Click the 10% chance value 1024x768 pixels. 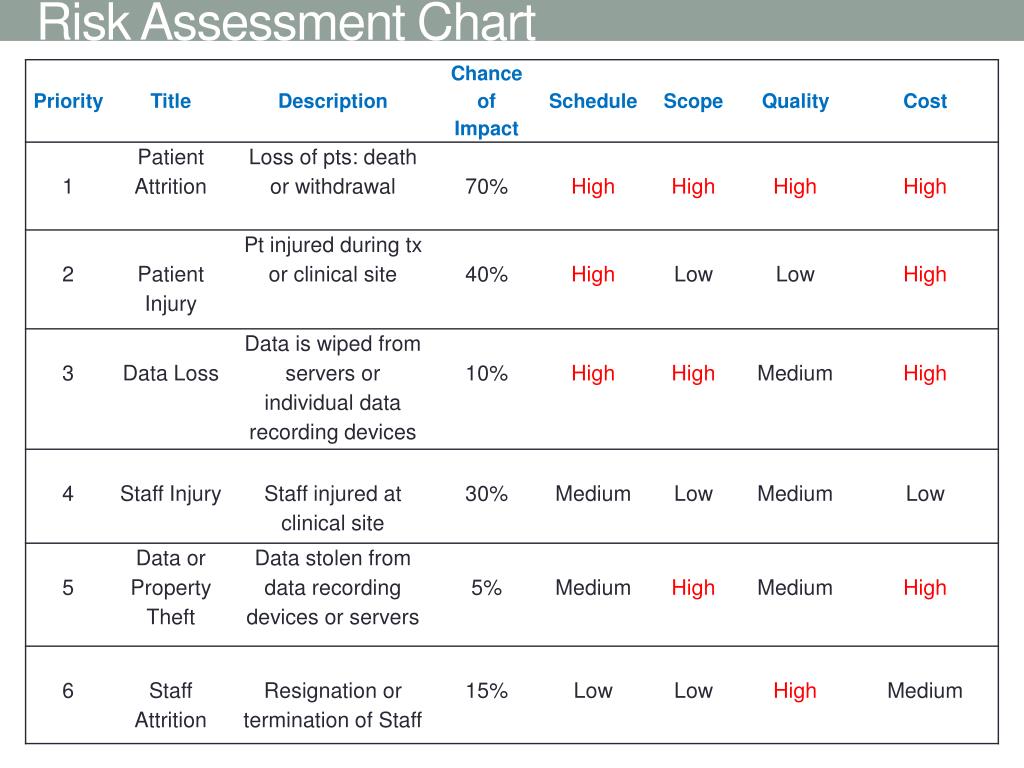[487, 374]
